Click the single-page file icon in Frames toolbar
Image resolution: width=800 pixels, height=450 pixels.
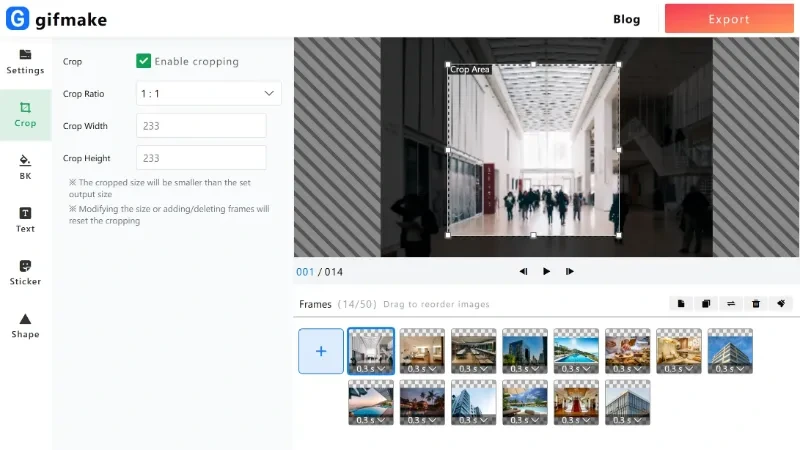681,304
